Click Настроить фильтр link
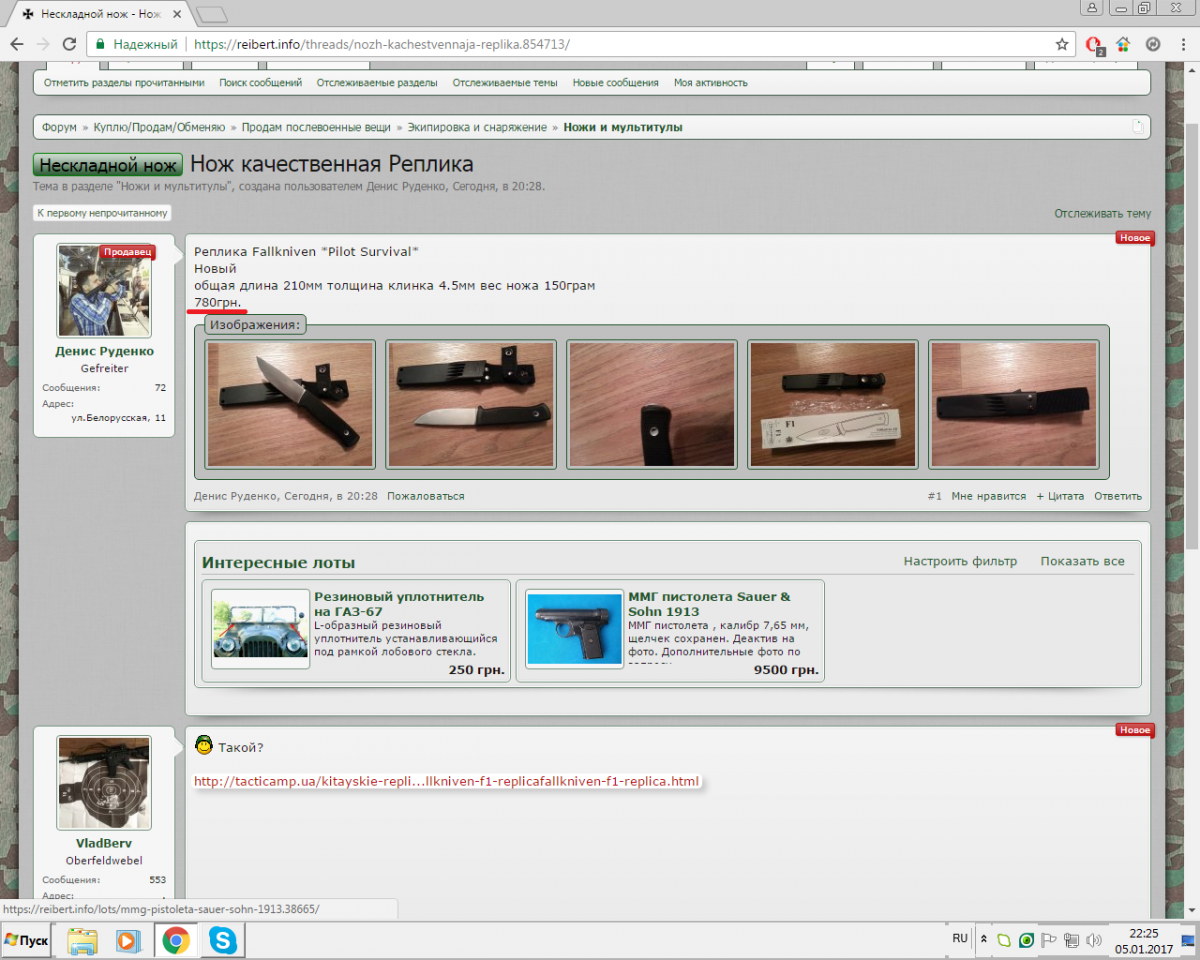This screenshot has width=1200, height=960. pyautogui.click(x=960, y=561)
